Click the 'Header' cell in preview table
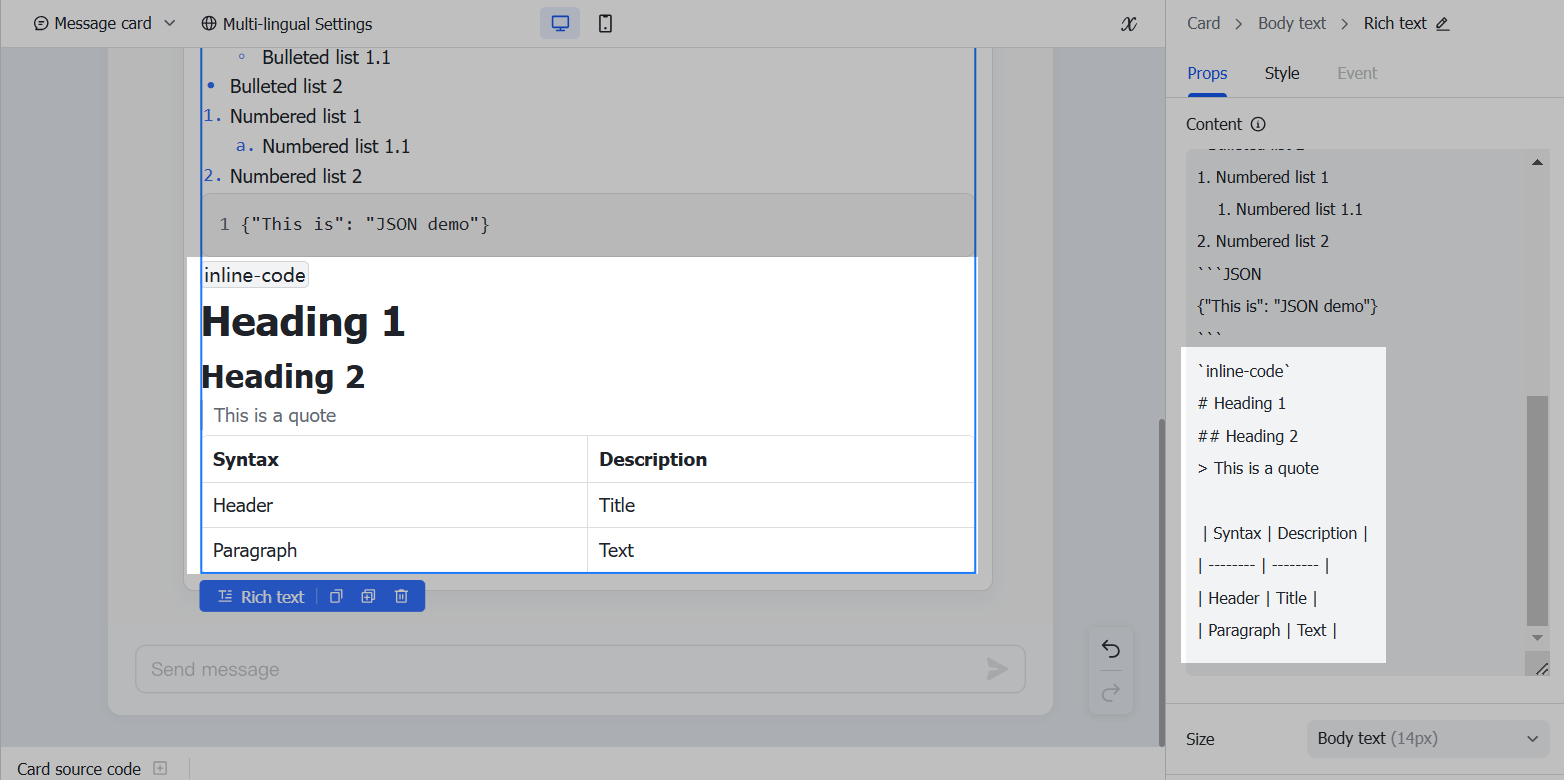 394,505
